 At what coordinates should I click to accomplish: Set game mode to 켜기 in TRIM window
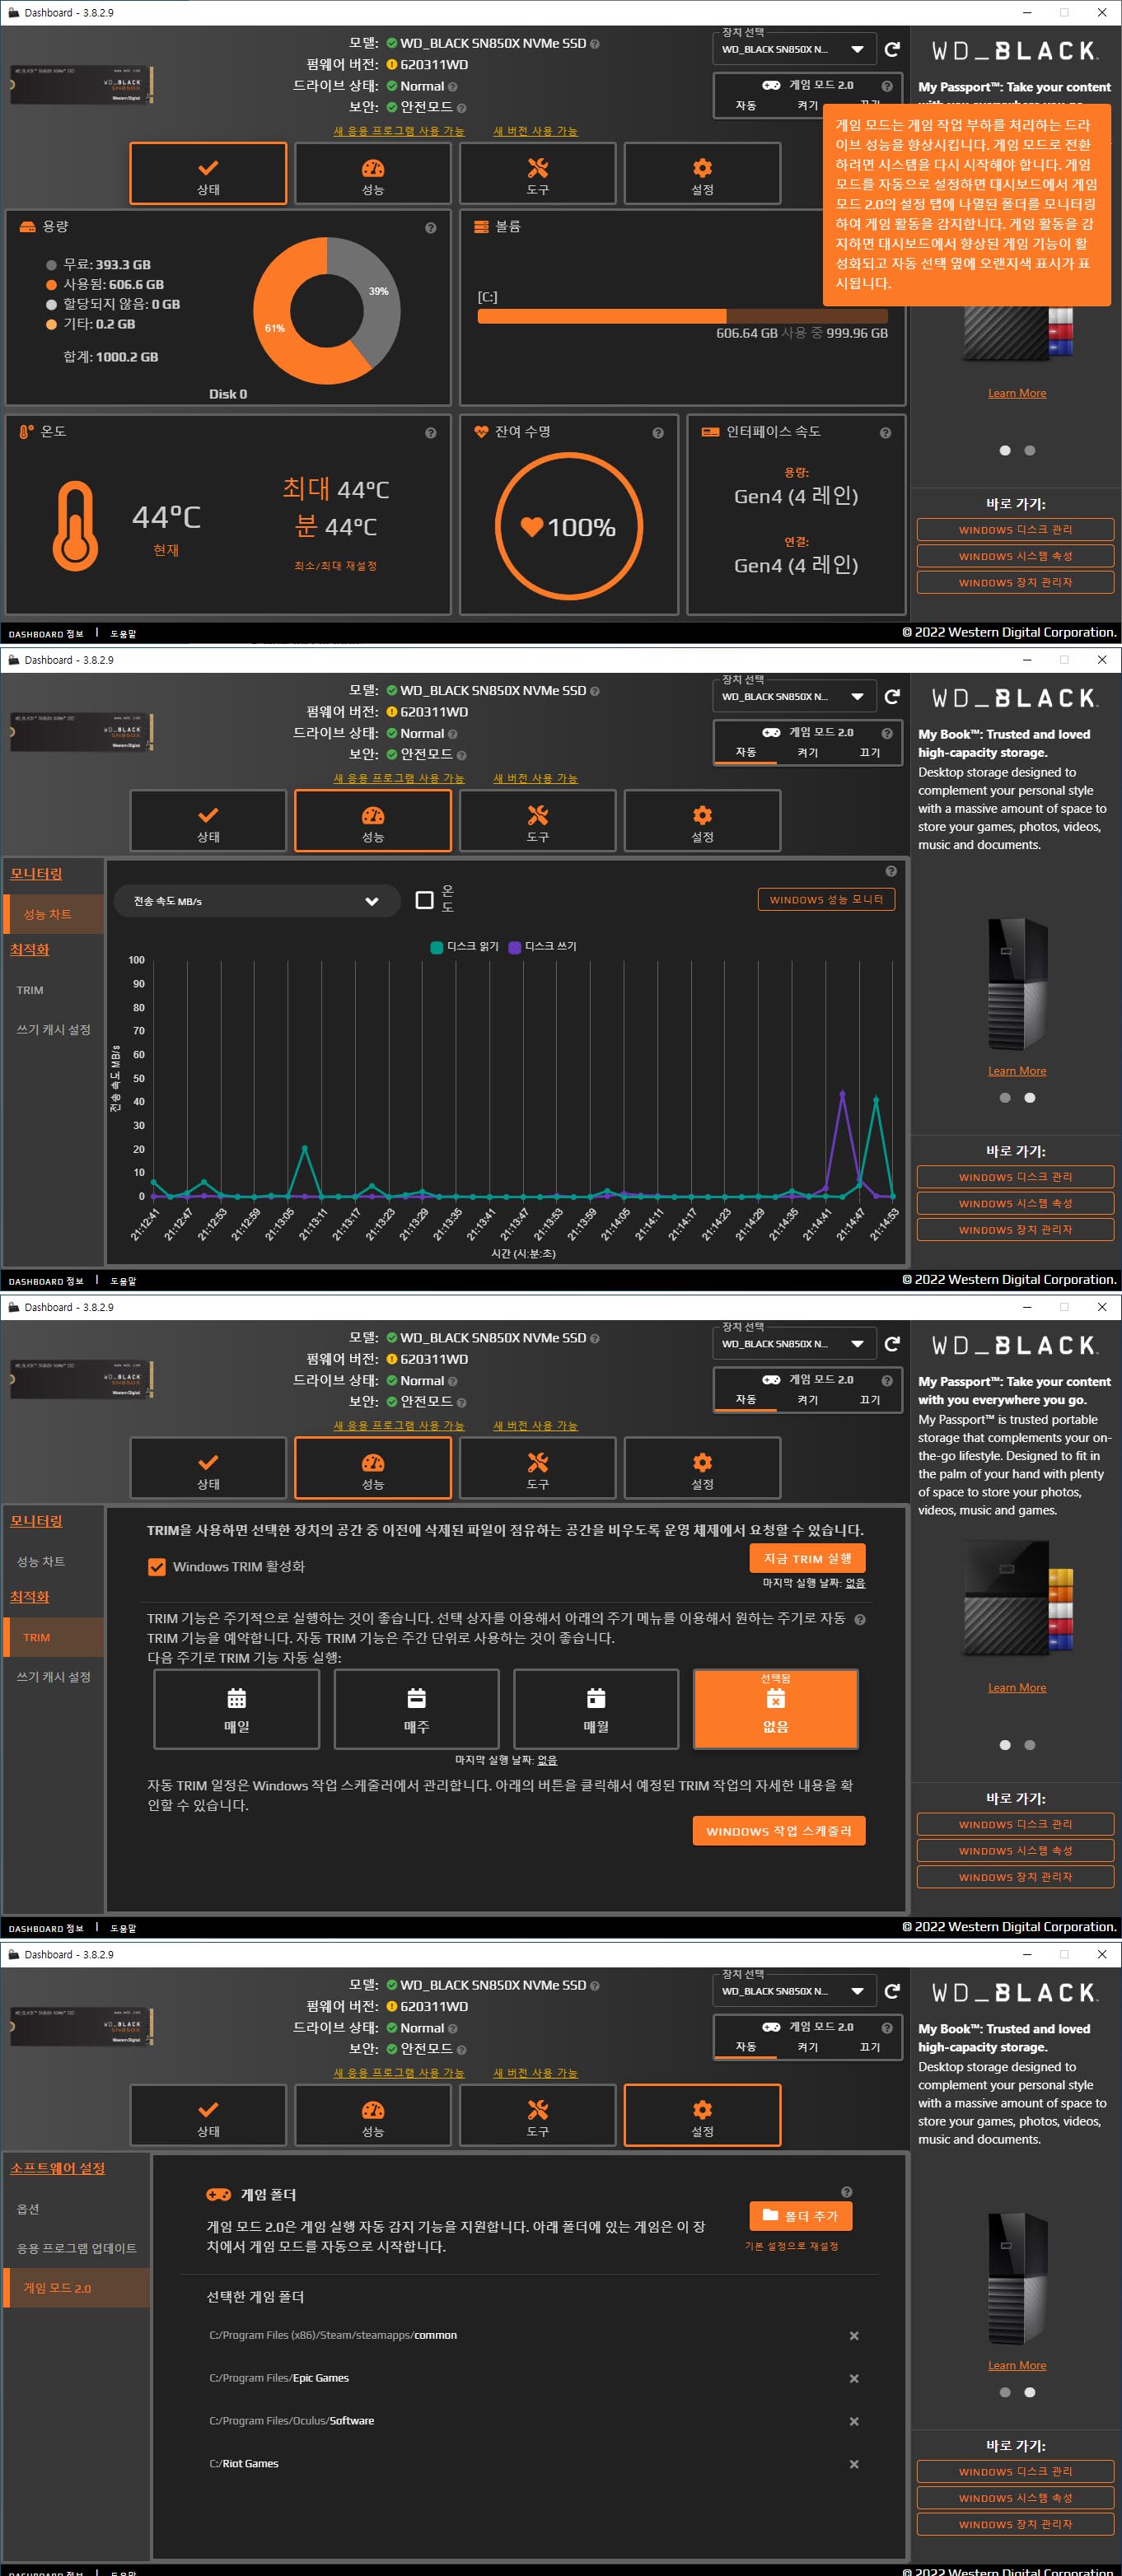click(807, 1399)
